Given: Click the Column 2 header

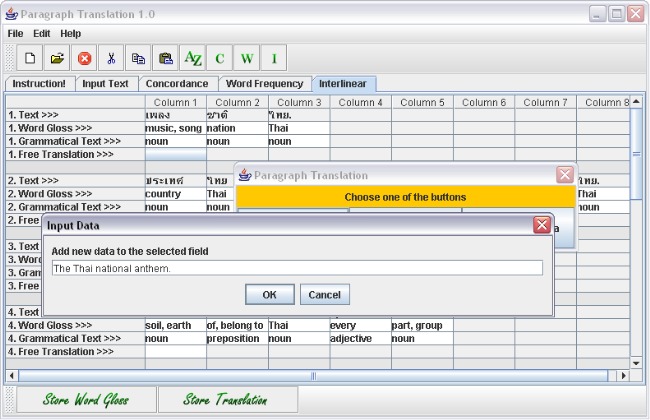Looking at the screenshot, I should [x=238, y=102].
